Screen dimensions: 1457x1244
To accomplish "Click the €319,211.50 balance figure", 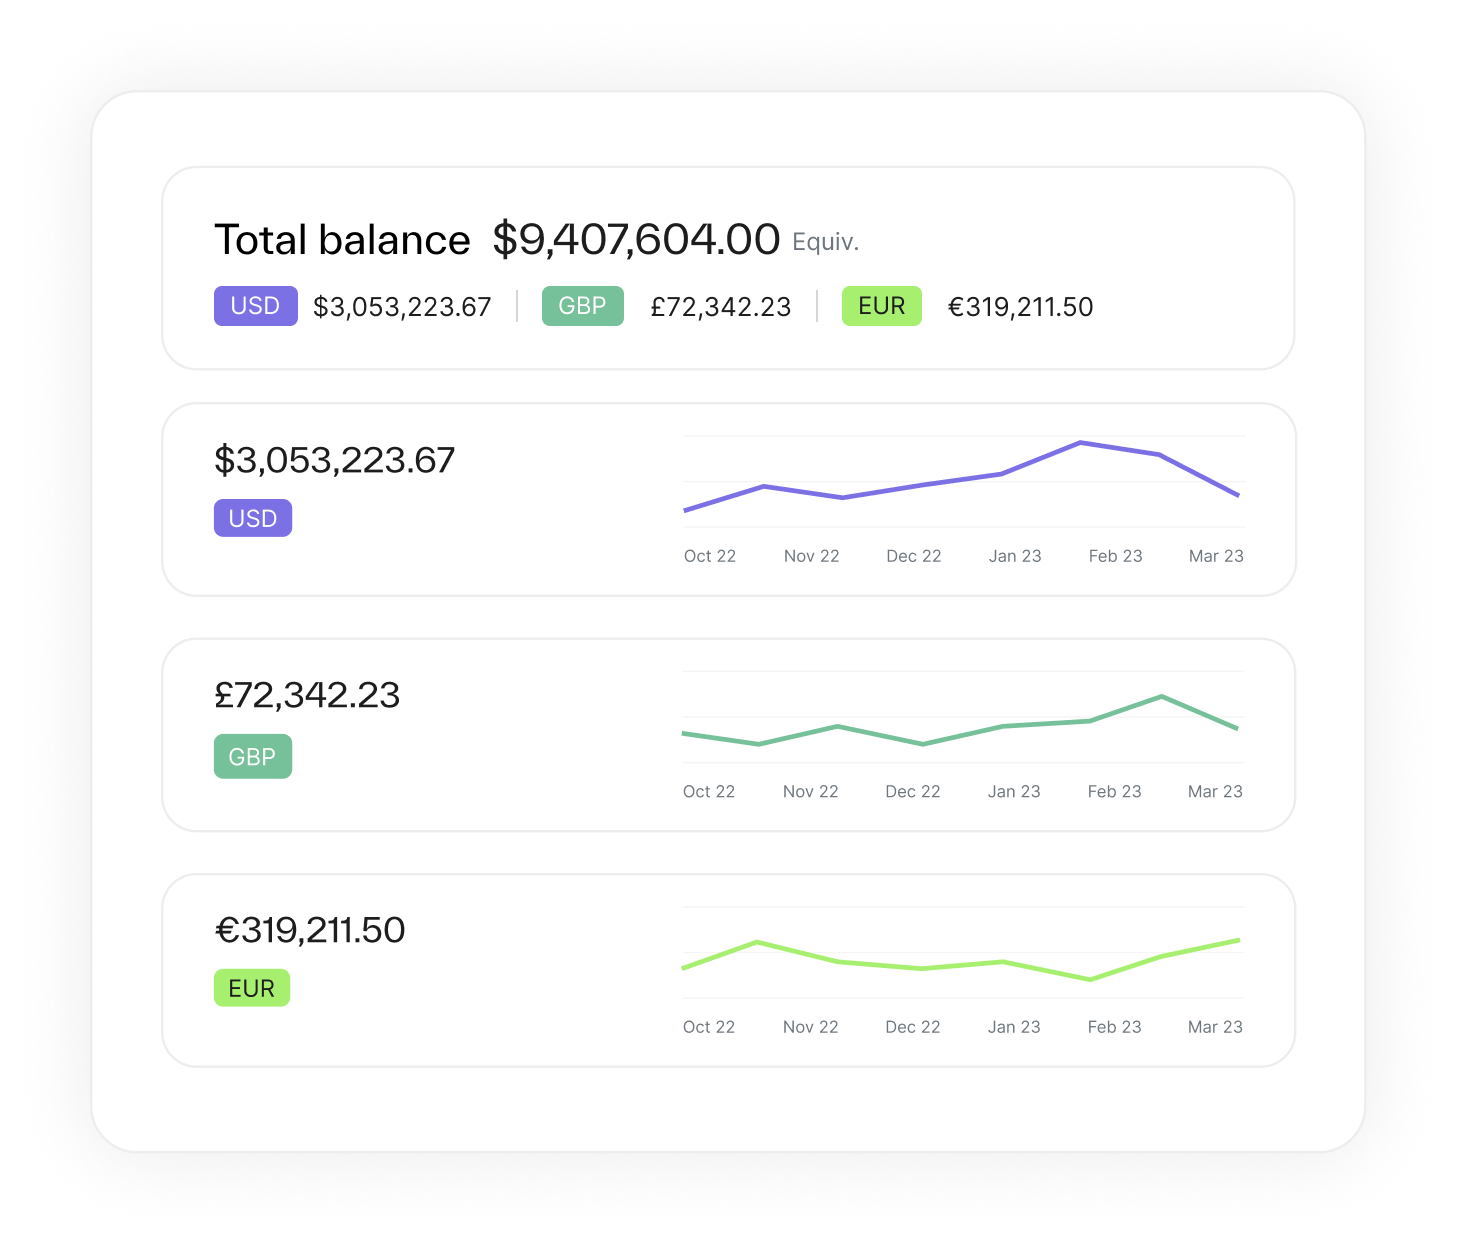I will click(x=310, y=930).
